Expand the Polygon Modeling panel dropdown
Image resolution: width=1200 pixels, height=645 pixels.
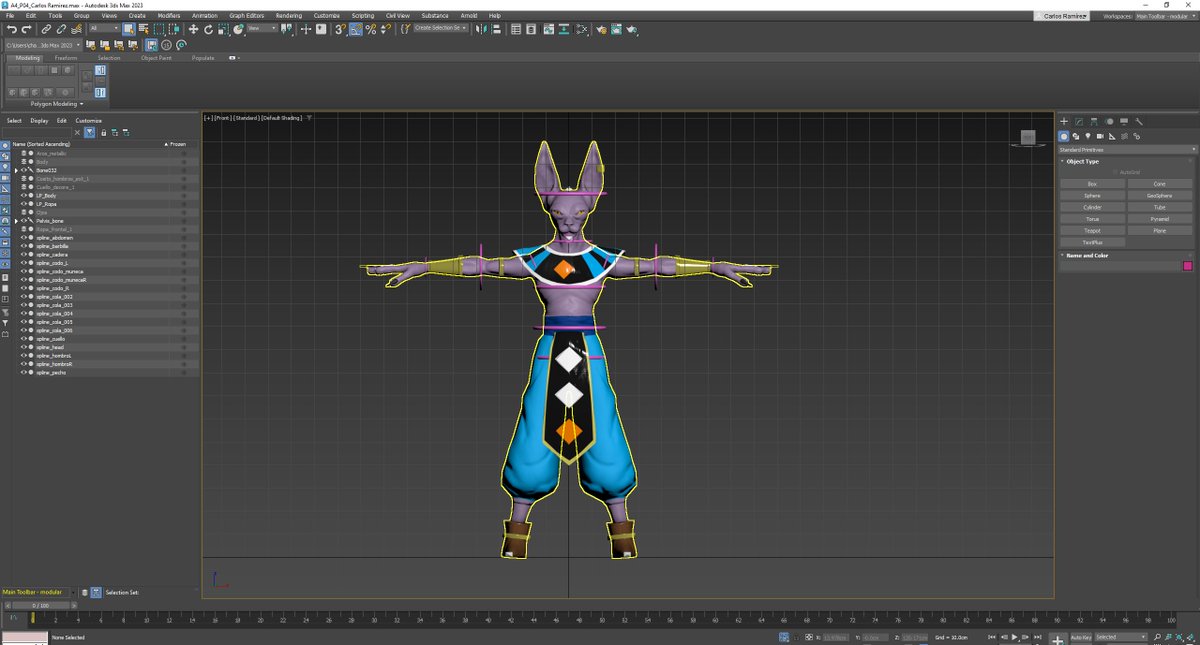pos(57,103)
